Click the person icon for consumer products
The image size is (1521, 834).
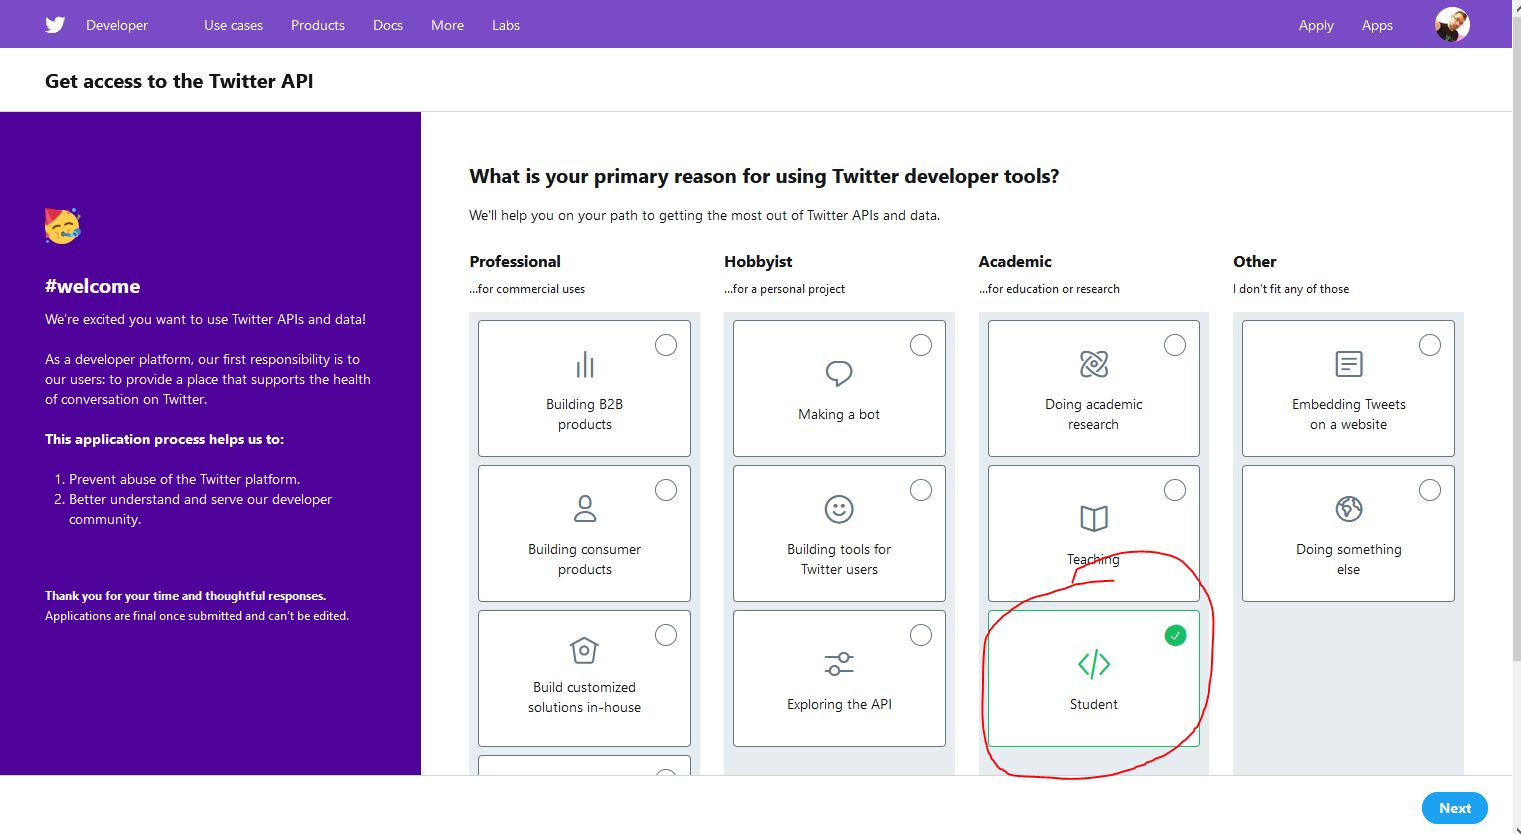point(585,509)
